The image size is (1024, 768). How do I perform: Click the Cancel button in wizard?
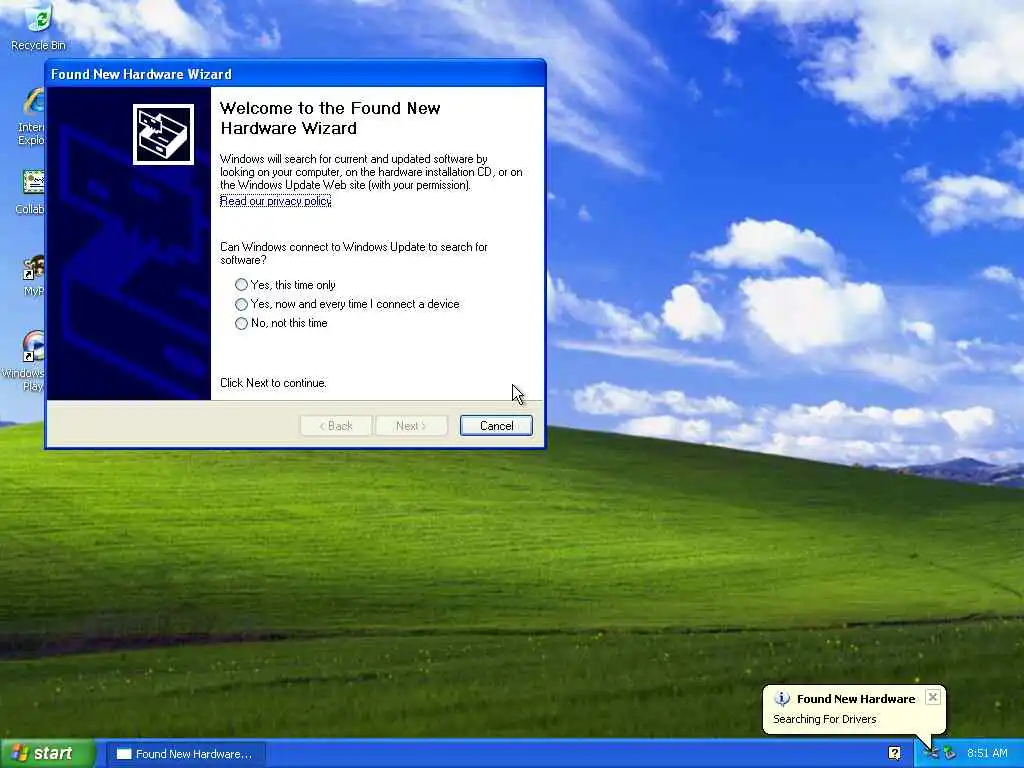coord(496,426)
